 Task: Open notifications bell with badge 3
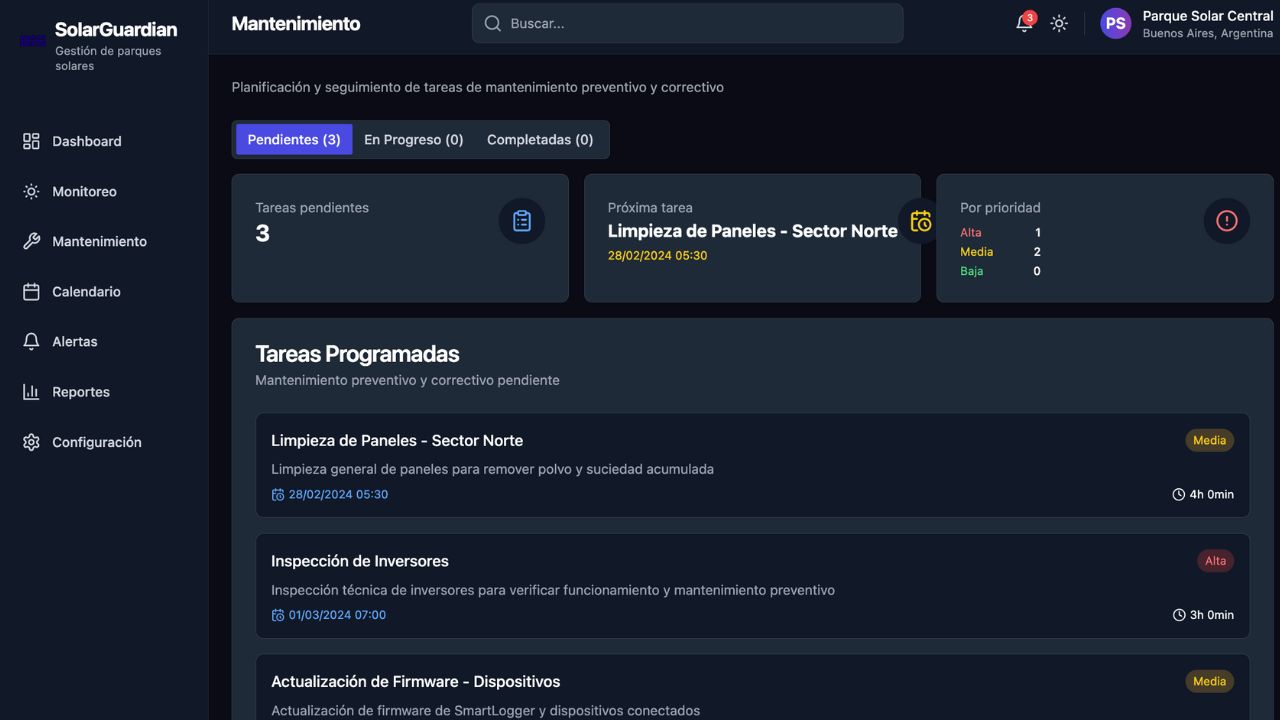(x=1024, y=23)
